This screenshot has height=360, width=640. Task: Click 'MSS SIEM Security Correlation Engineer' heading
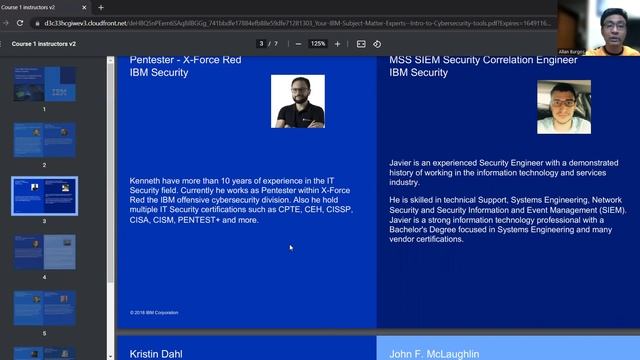pos(483,60)
